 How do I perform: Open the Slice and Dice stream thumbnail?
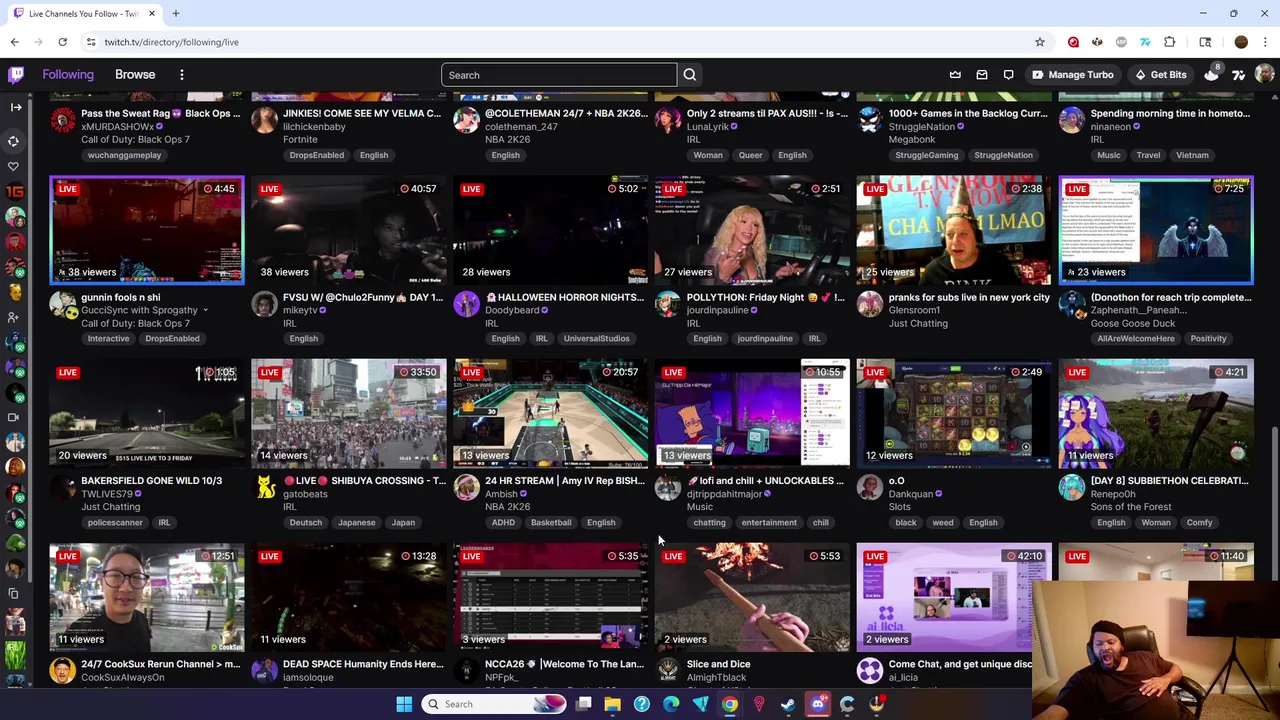[x=752, y=598]
